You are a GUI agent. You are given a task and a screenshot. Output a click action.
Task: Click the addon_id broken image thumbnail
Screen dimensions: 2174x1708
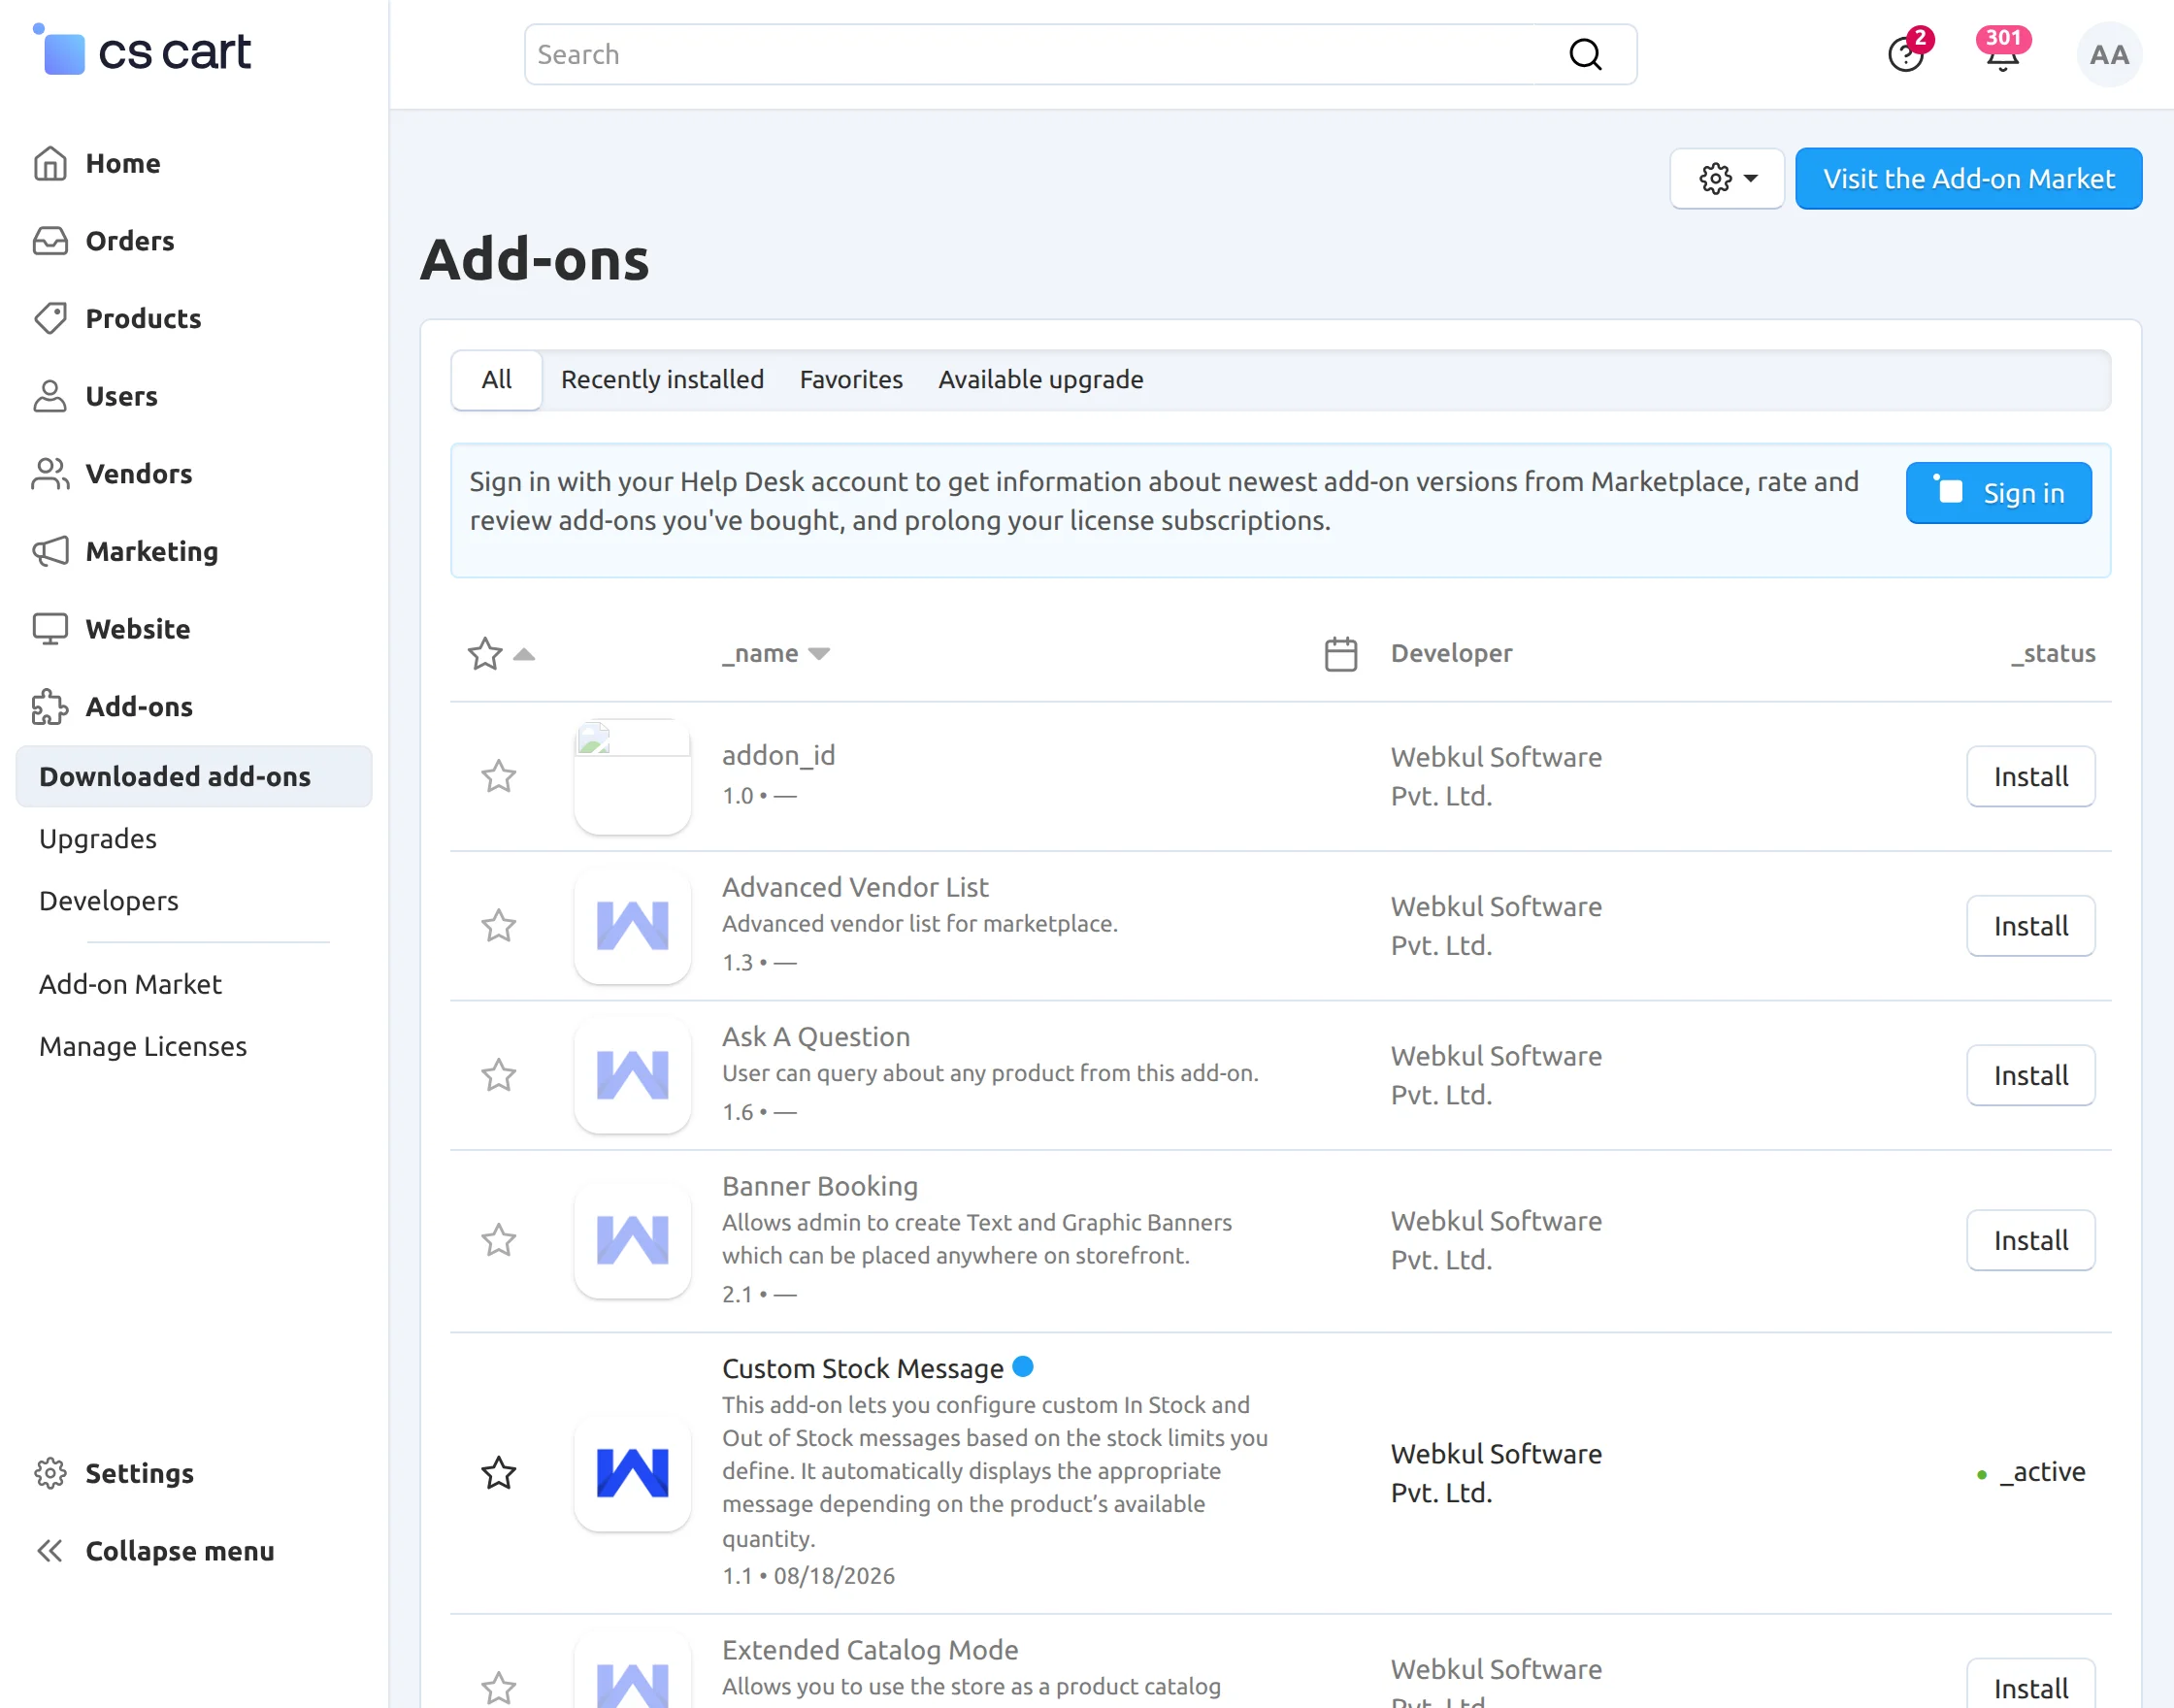tap(633, 776)
